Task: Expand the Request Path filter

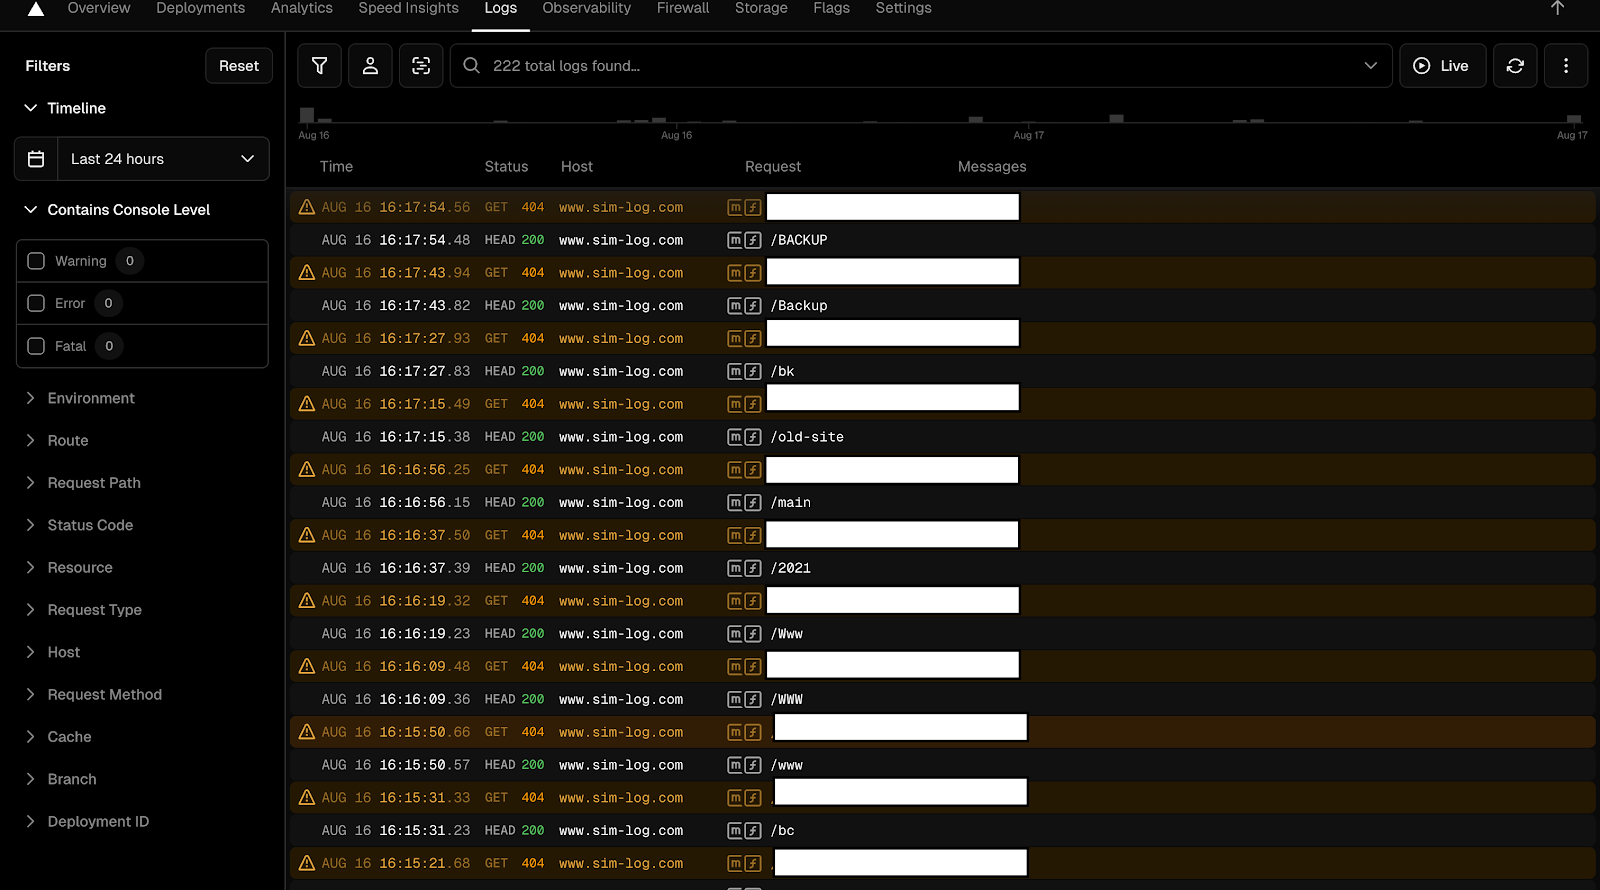Action: coord(83,483)
